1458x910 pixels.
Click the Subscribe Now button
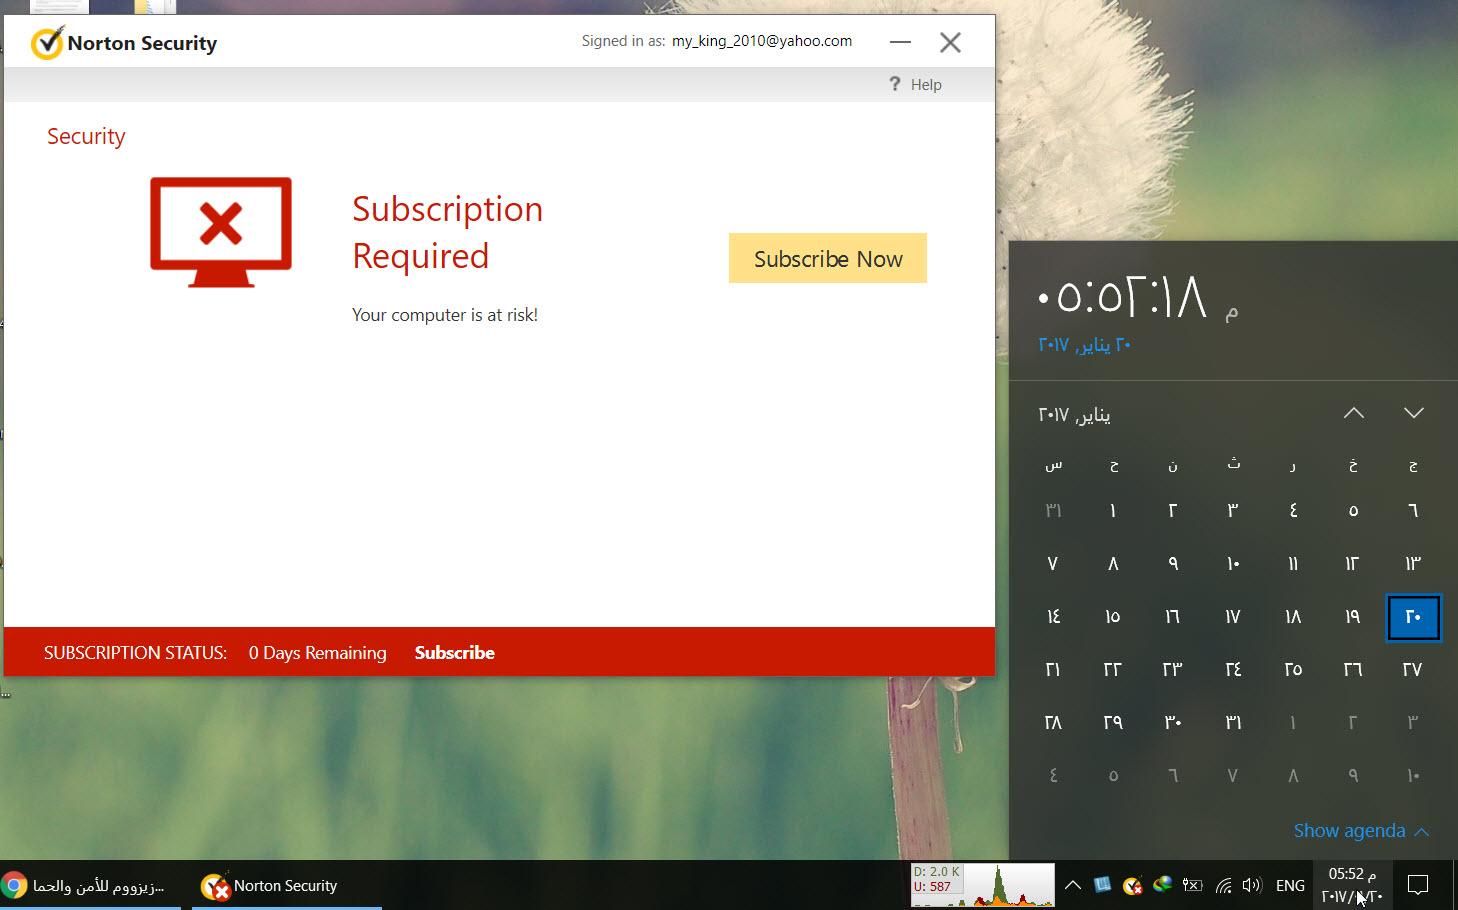[x=828, y=258]
